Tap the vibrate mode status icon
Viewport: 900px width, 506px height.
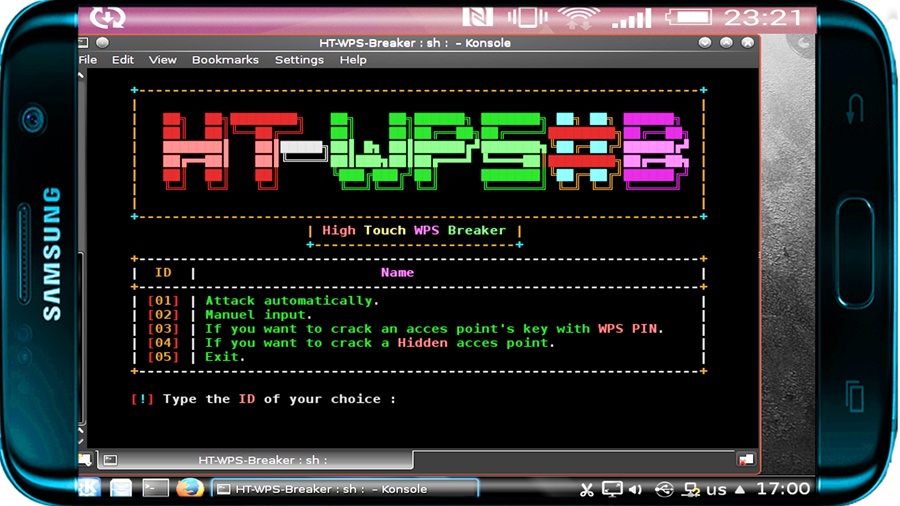(527, 18)
